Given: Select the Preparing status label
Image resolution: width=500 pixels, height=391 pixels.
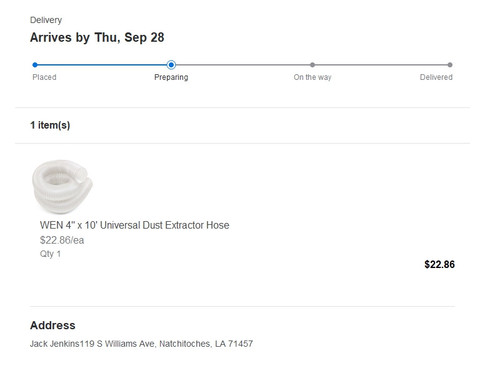Looking at the screenshot, I should [x=171, y=77].
